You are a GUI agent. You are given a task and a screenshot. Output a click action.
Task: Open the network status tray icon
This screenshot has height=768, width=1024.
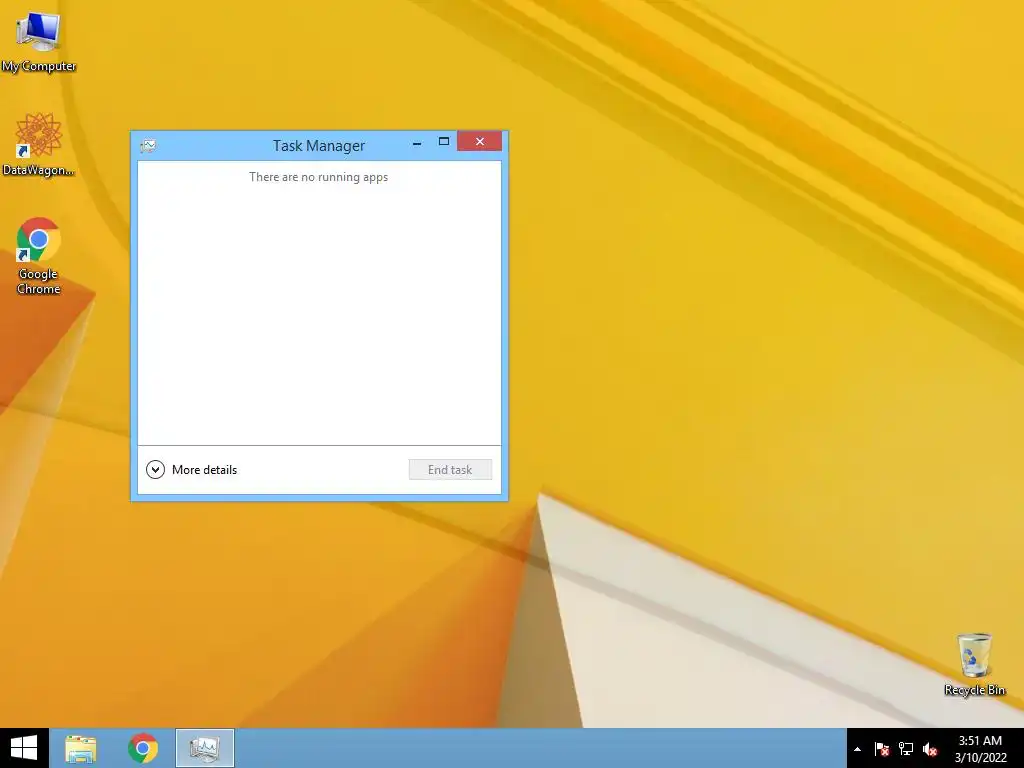[x=906, y=749]
